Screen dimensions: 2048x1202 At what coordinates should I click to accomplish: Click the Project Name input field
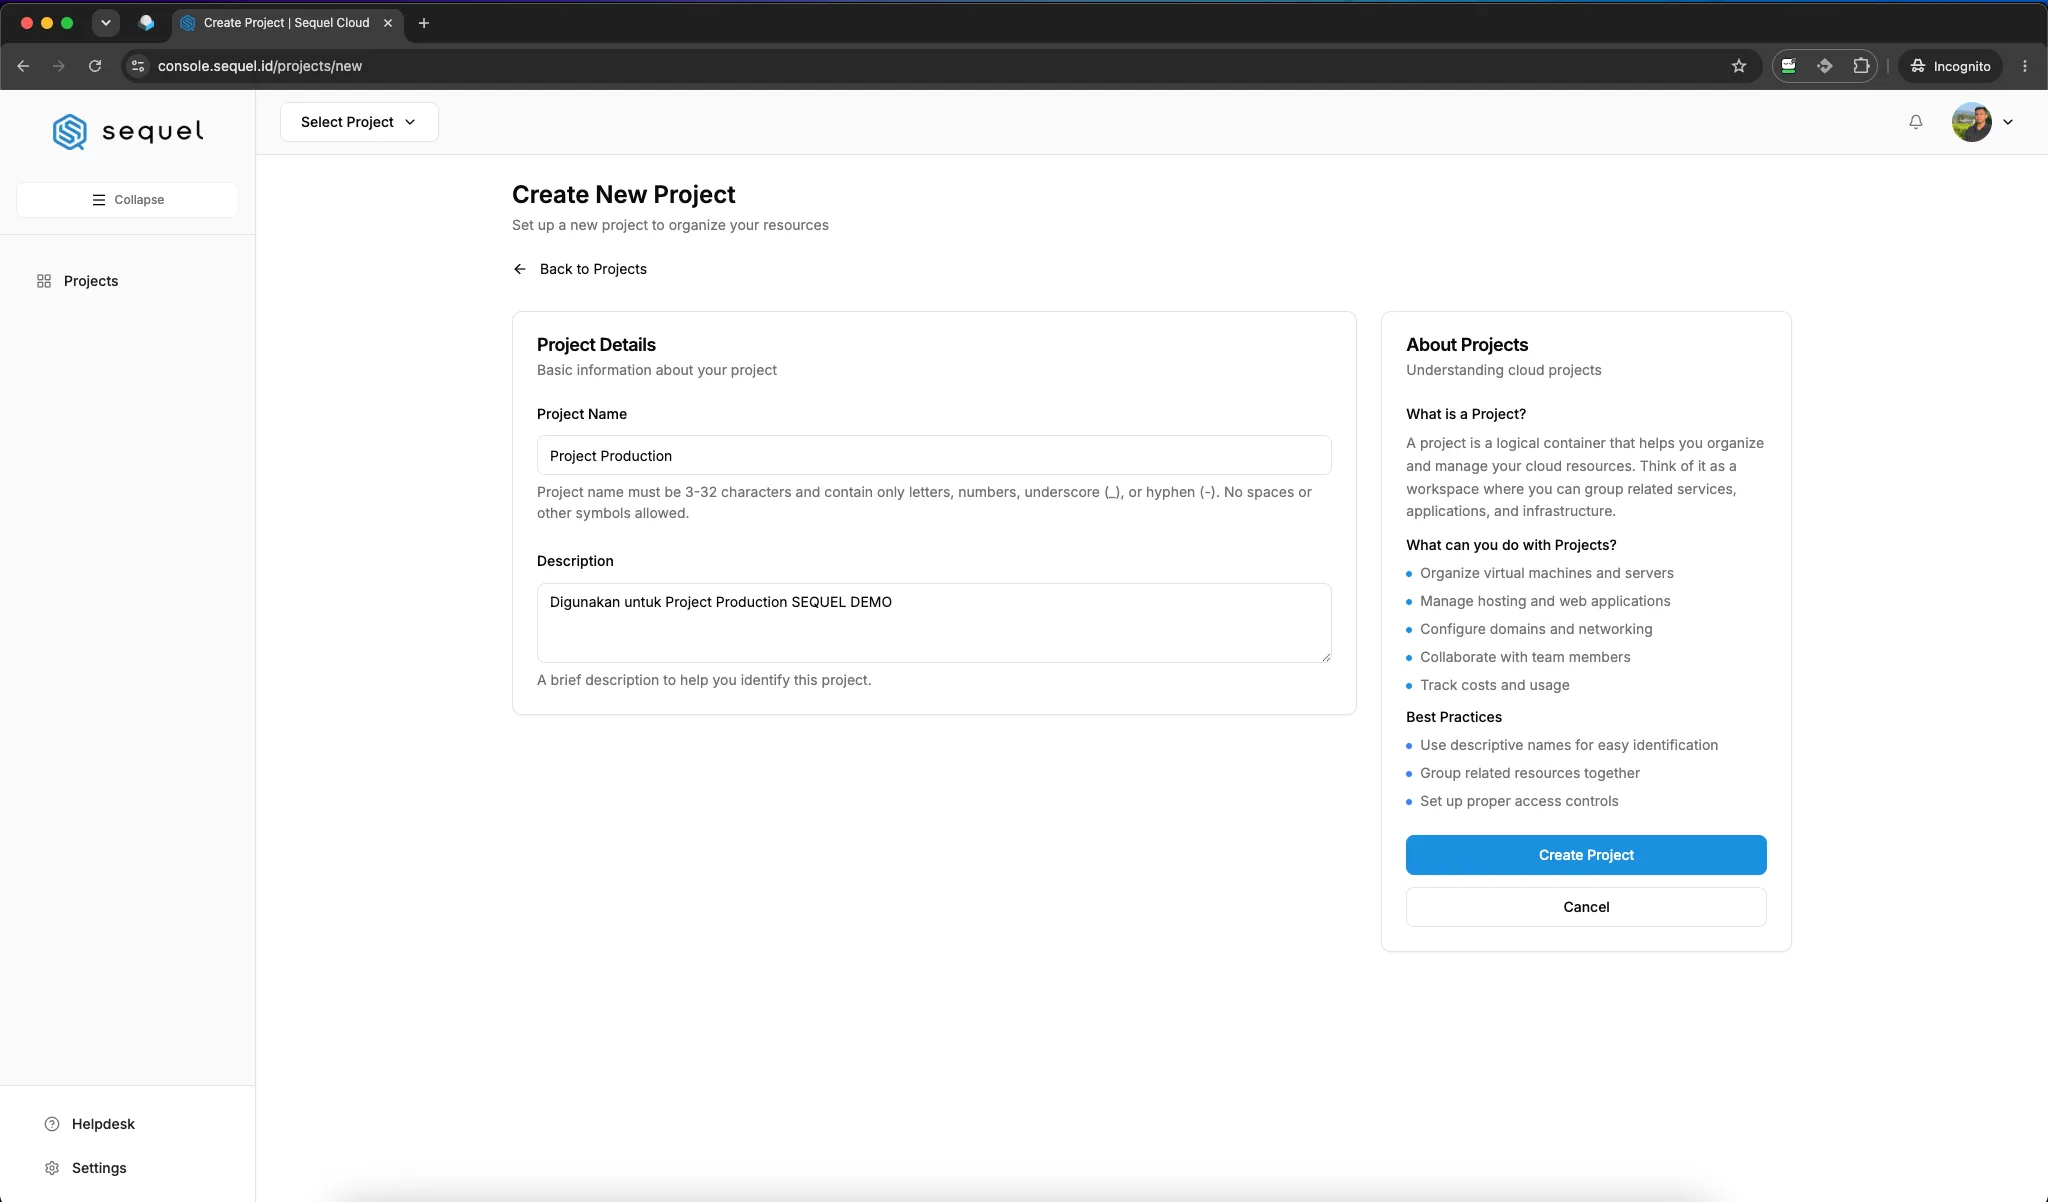point(934,455)
